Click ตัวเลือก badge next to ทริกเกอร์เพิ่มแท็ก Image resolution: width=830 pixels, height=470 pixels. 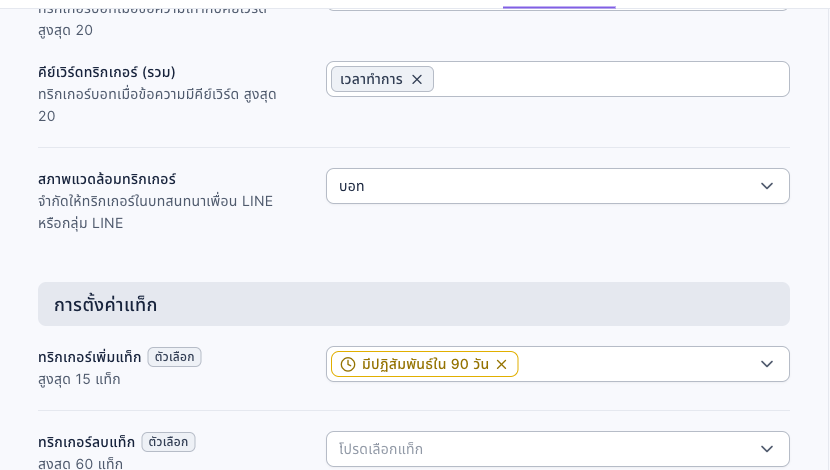tap(175, 357)
